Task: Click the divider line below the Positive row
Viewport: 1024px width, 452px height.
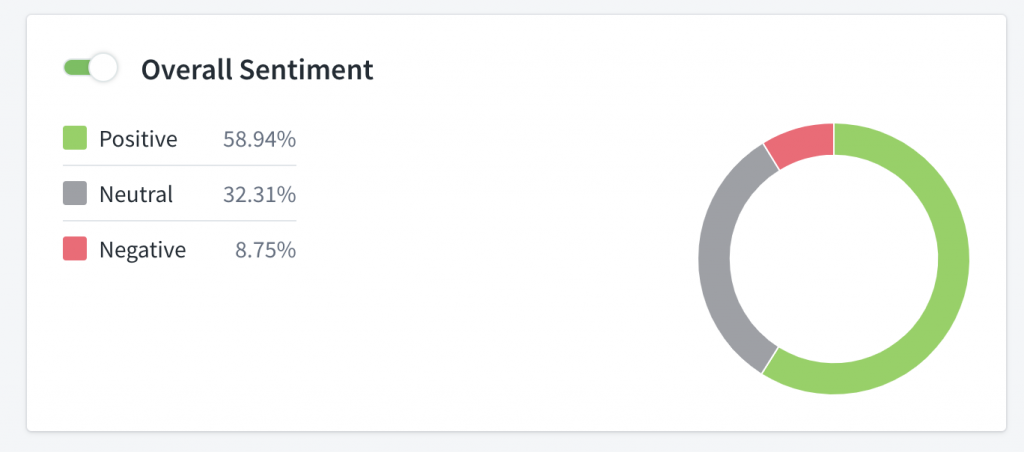Action: pyautogui.click(x=179, y=165)
